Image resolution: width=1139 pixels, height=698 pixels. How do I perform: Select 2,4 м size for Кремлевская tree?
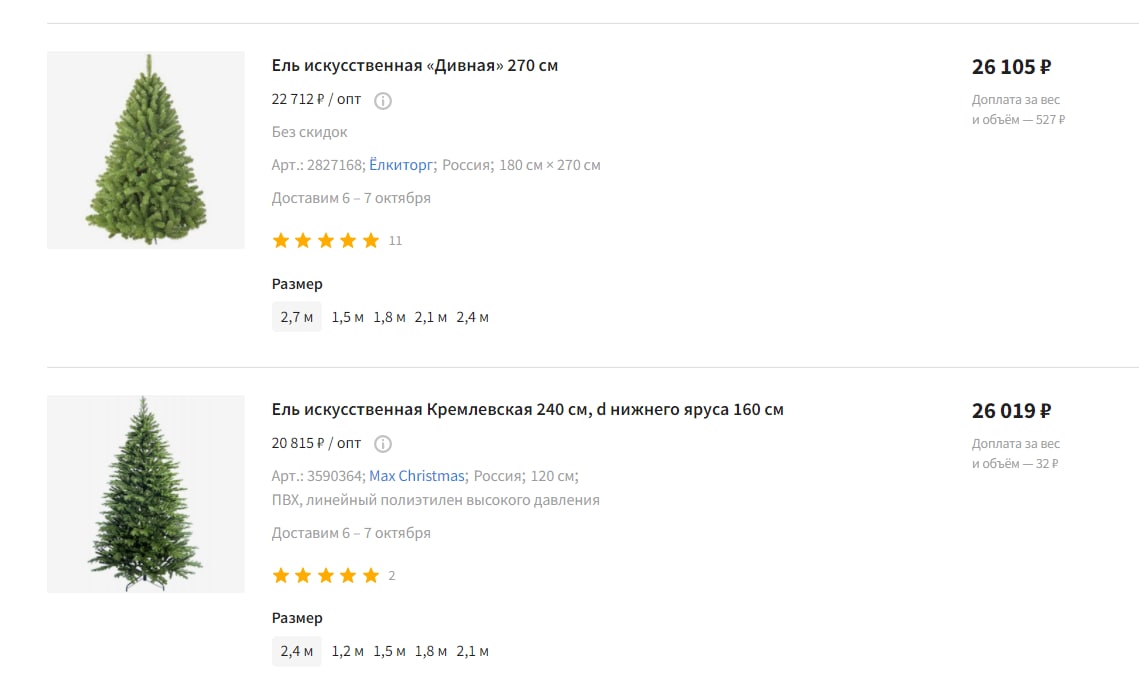tap(297, 651)
